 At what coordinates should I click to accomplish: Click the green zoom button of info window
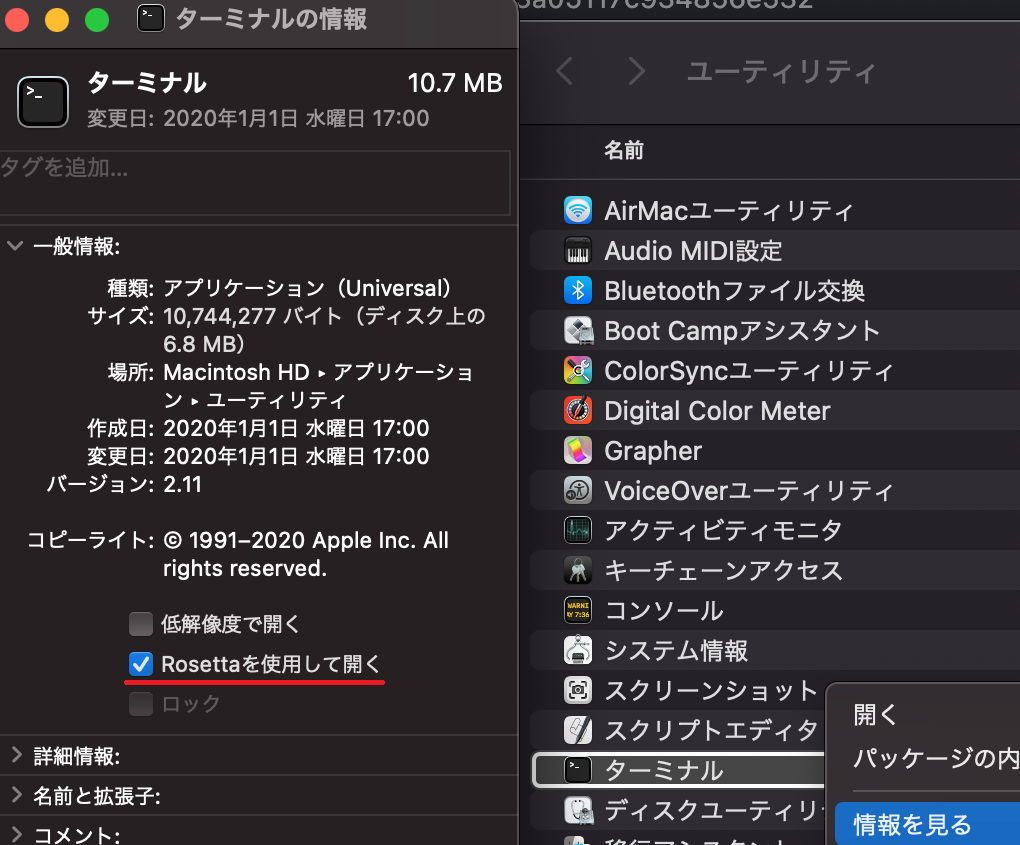(97, 20)
